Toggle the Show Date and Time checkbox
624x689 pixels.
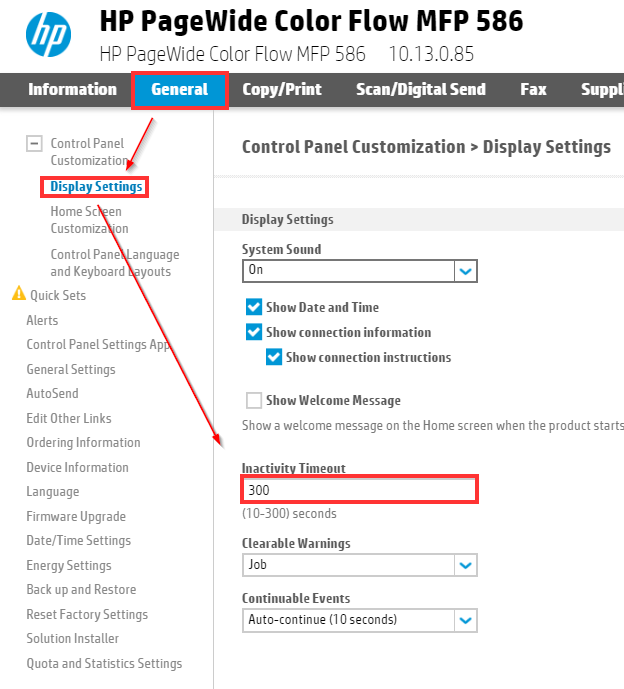pyautogui.click(x=254, y=307)
